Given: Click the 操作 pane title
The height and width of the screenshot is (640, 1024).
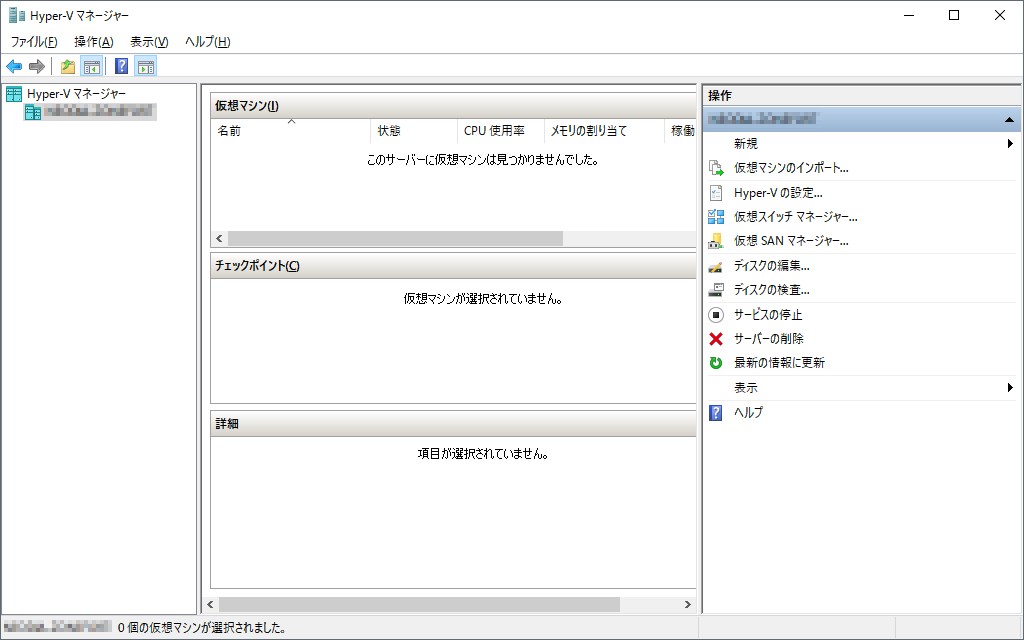Looking at the screenshot, I should pyautogui.click(x=720, y=96).
